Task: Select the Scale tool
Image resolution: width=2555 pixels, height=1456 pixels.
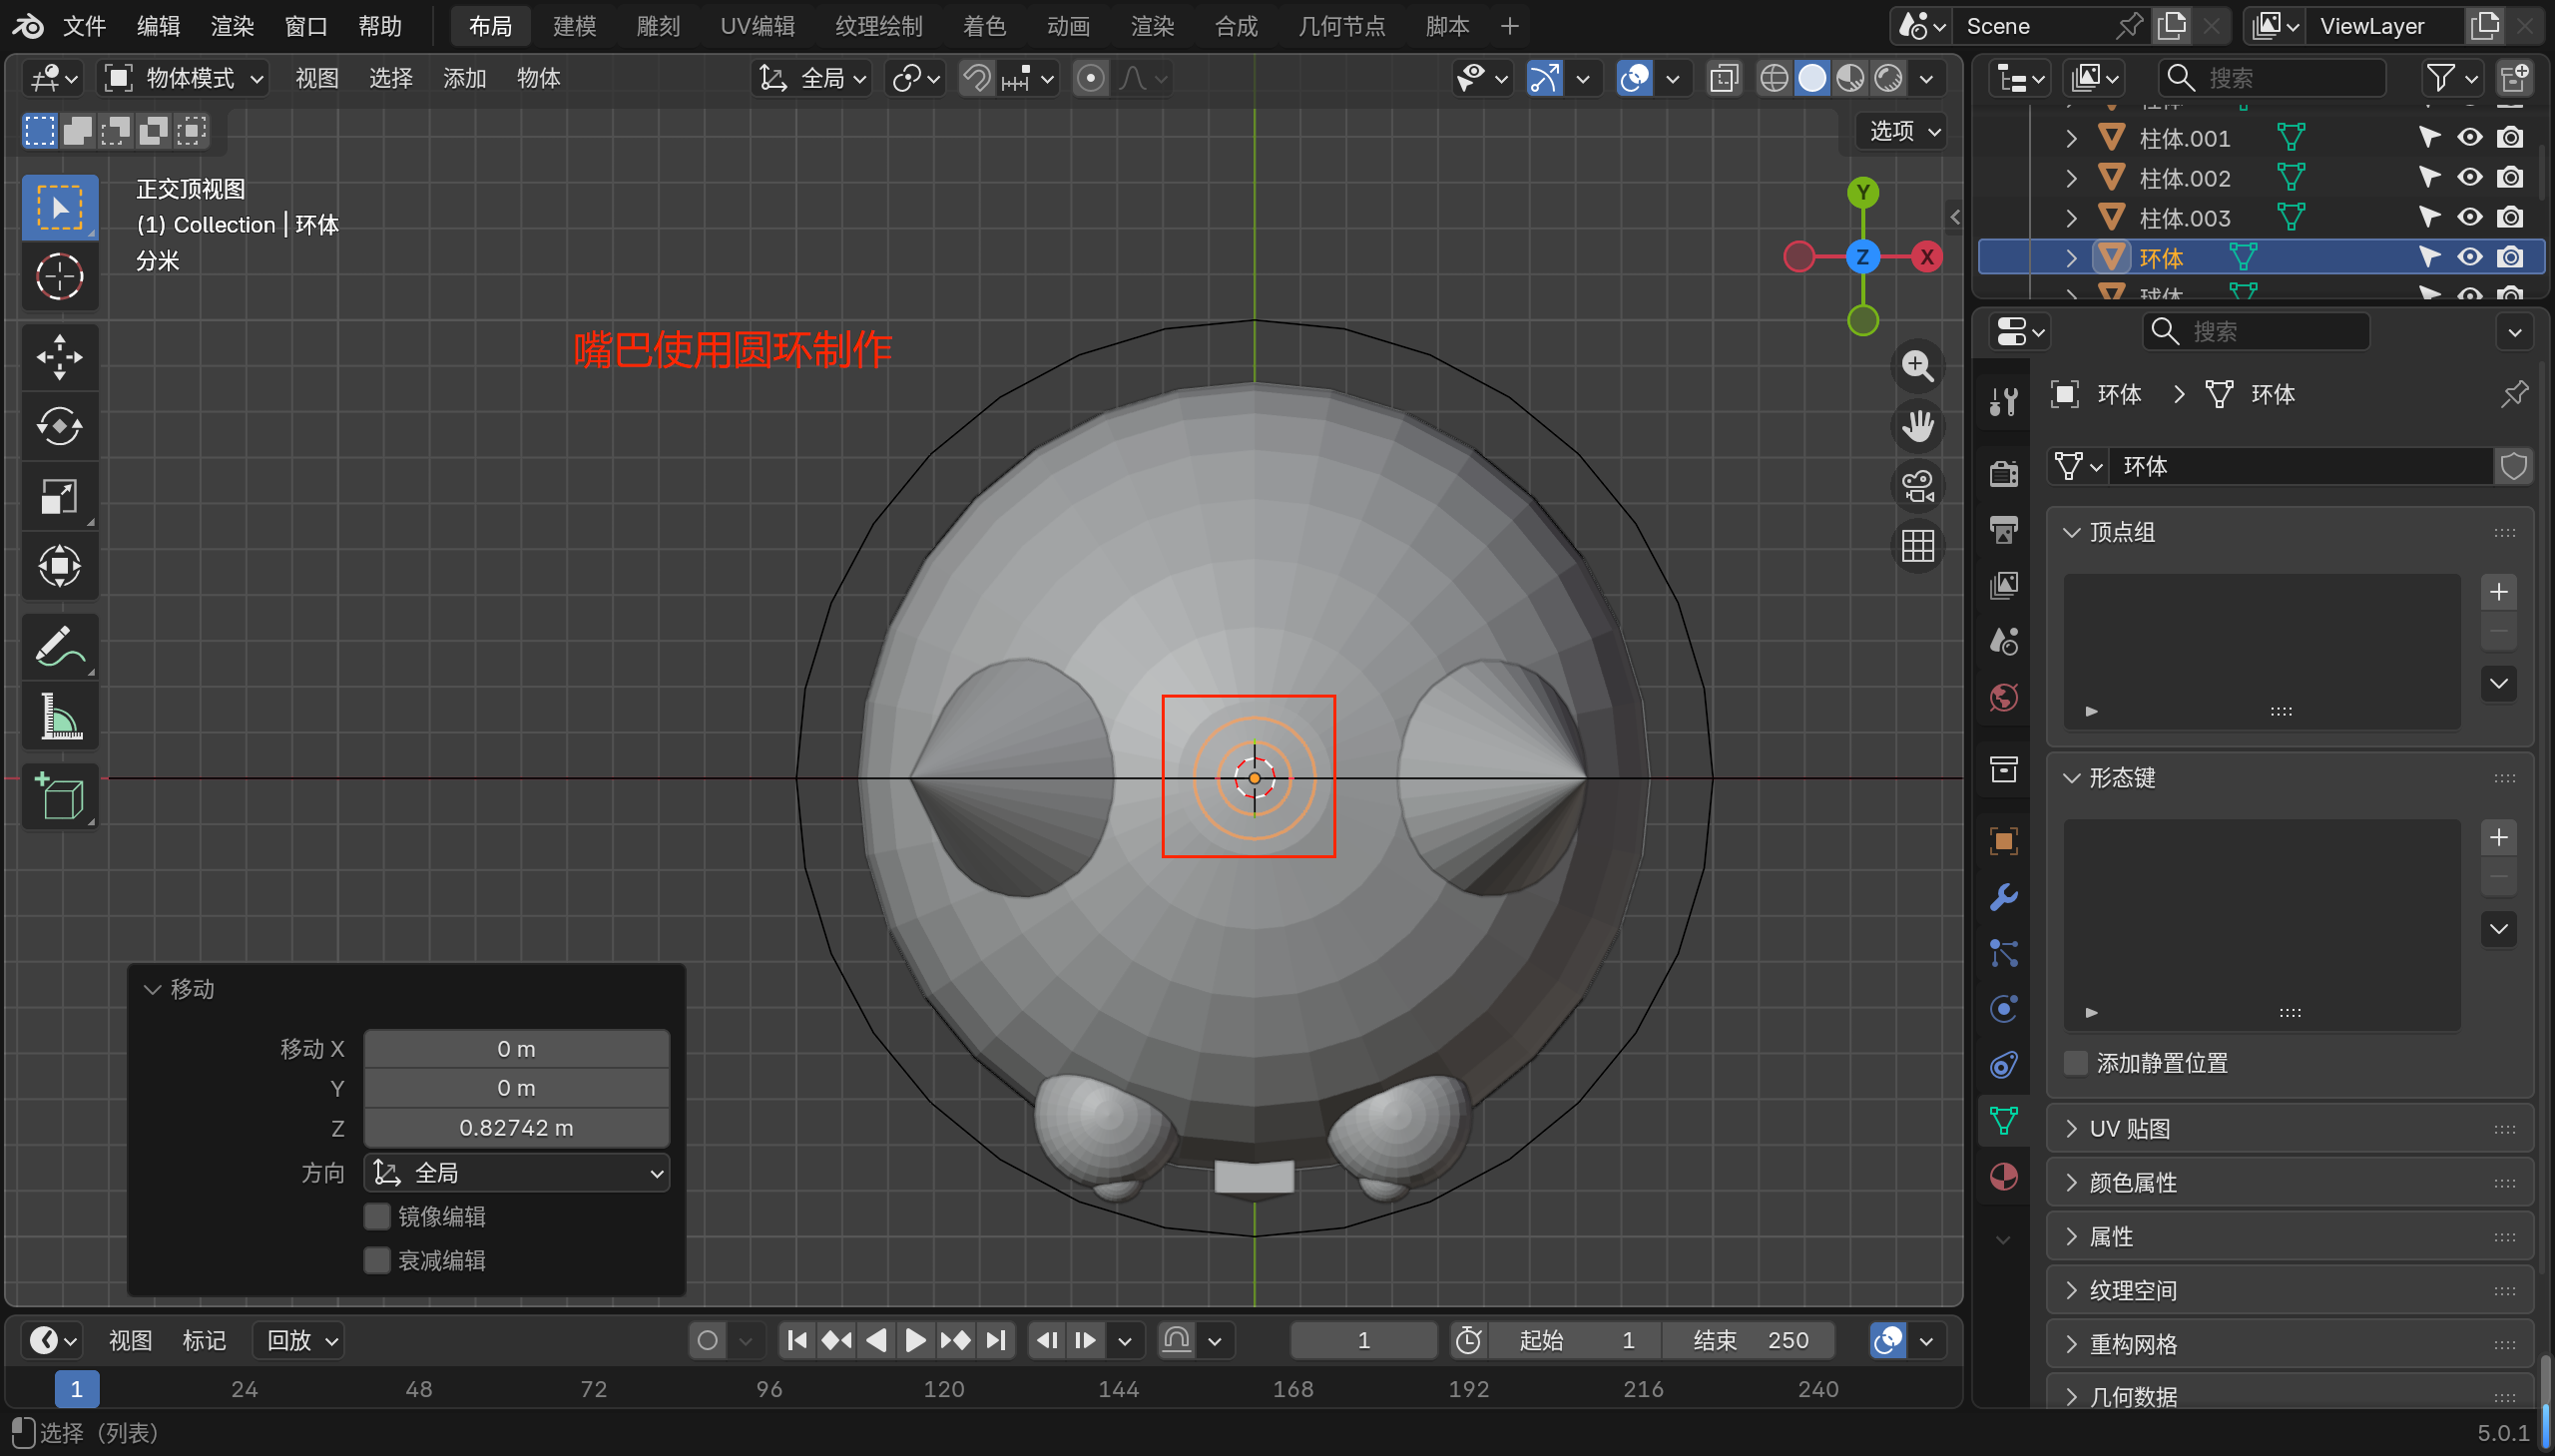Action: [59, 496]
